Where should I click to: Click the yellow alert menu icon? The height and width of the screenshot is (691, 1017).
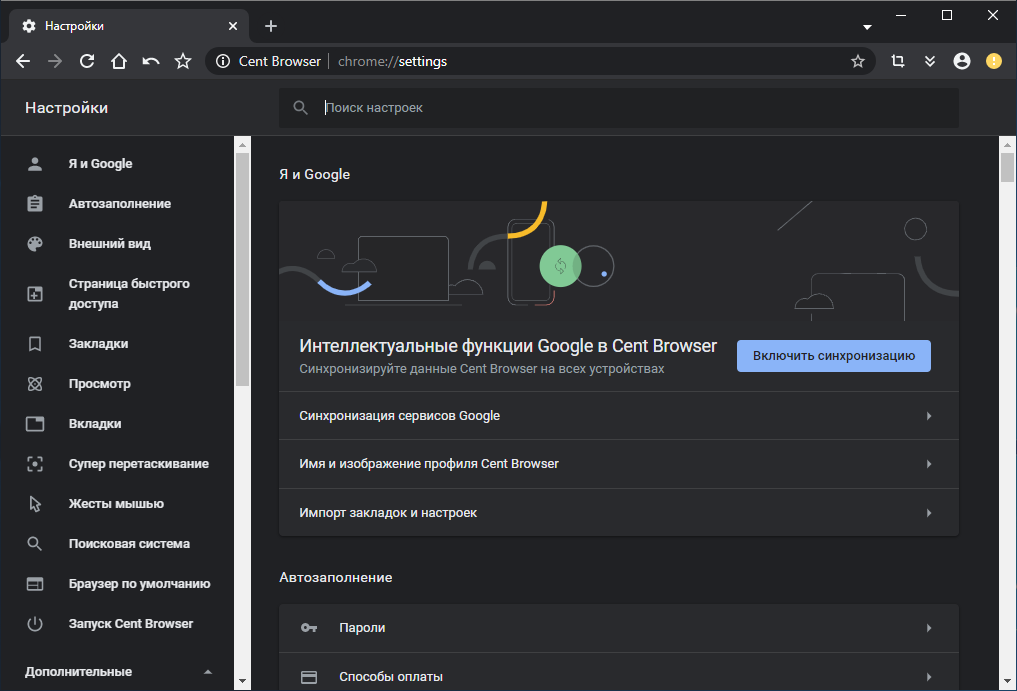pyautogui.click(x=994, y=61)
